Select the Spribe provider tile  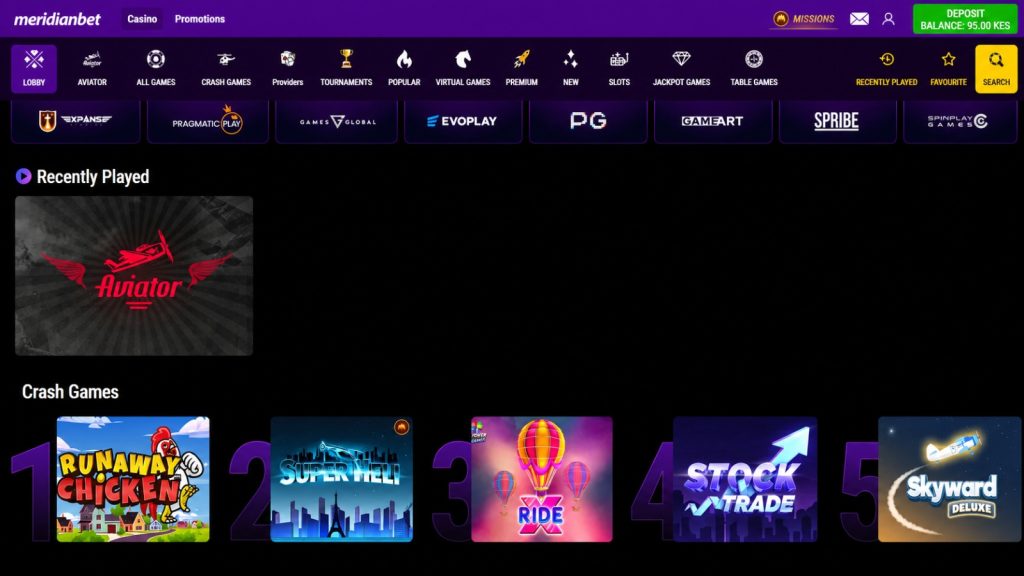837,121
